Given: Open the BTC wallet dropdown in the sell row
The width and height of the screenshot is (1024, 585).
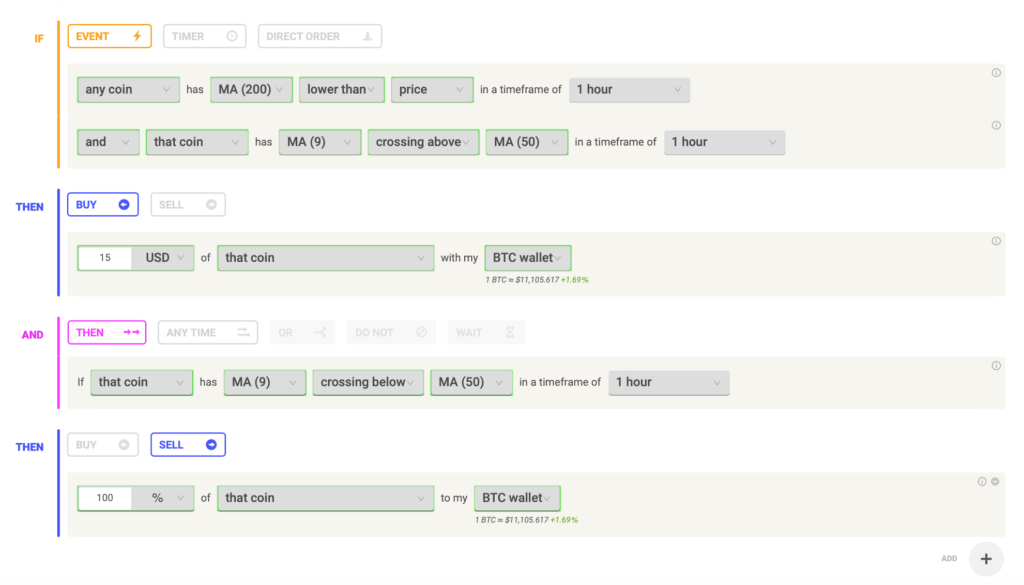Looking at the screenshot, I should [x=517, y=498].
